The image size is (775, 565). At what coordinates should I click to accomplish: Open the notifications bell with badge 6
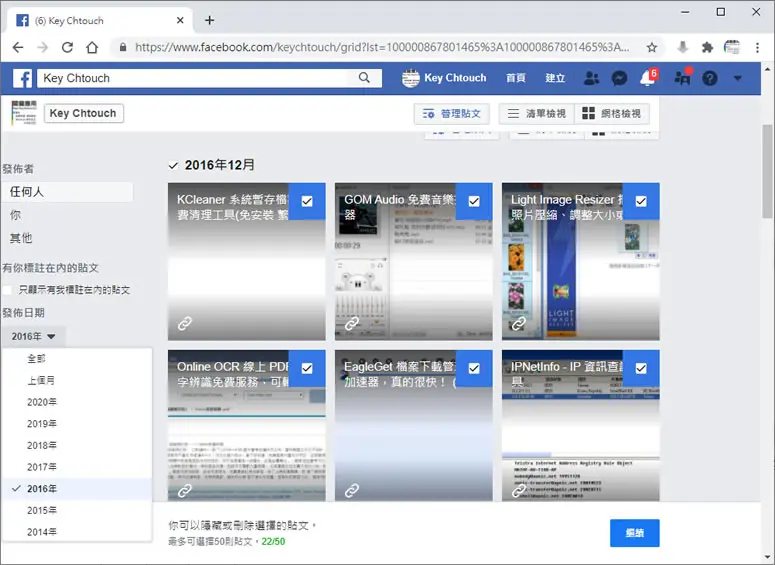point(648,78)
